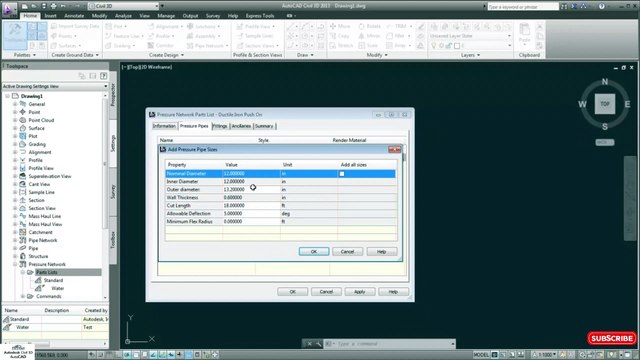Click OK in Pressure Network Parts List dialog

click(293, 292)
